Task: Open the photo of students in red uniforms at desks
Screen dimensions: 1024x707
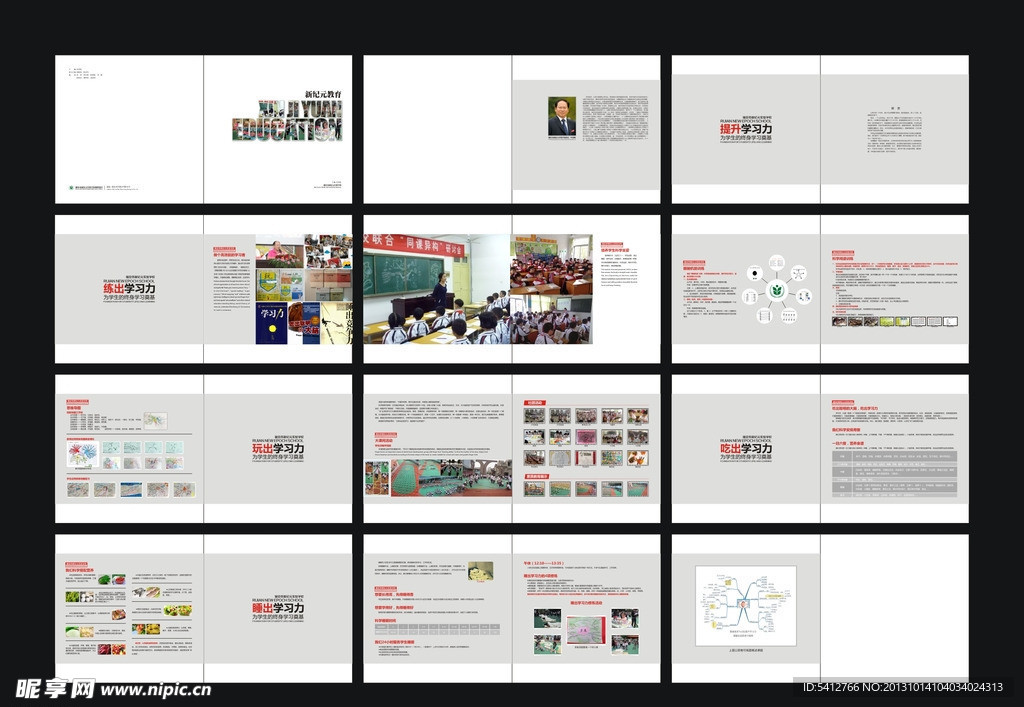Action: pos(552,264)
